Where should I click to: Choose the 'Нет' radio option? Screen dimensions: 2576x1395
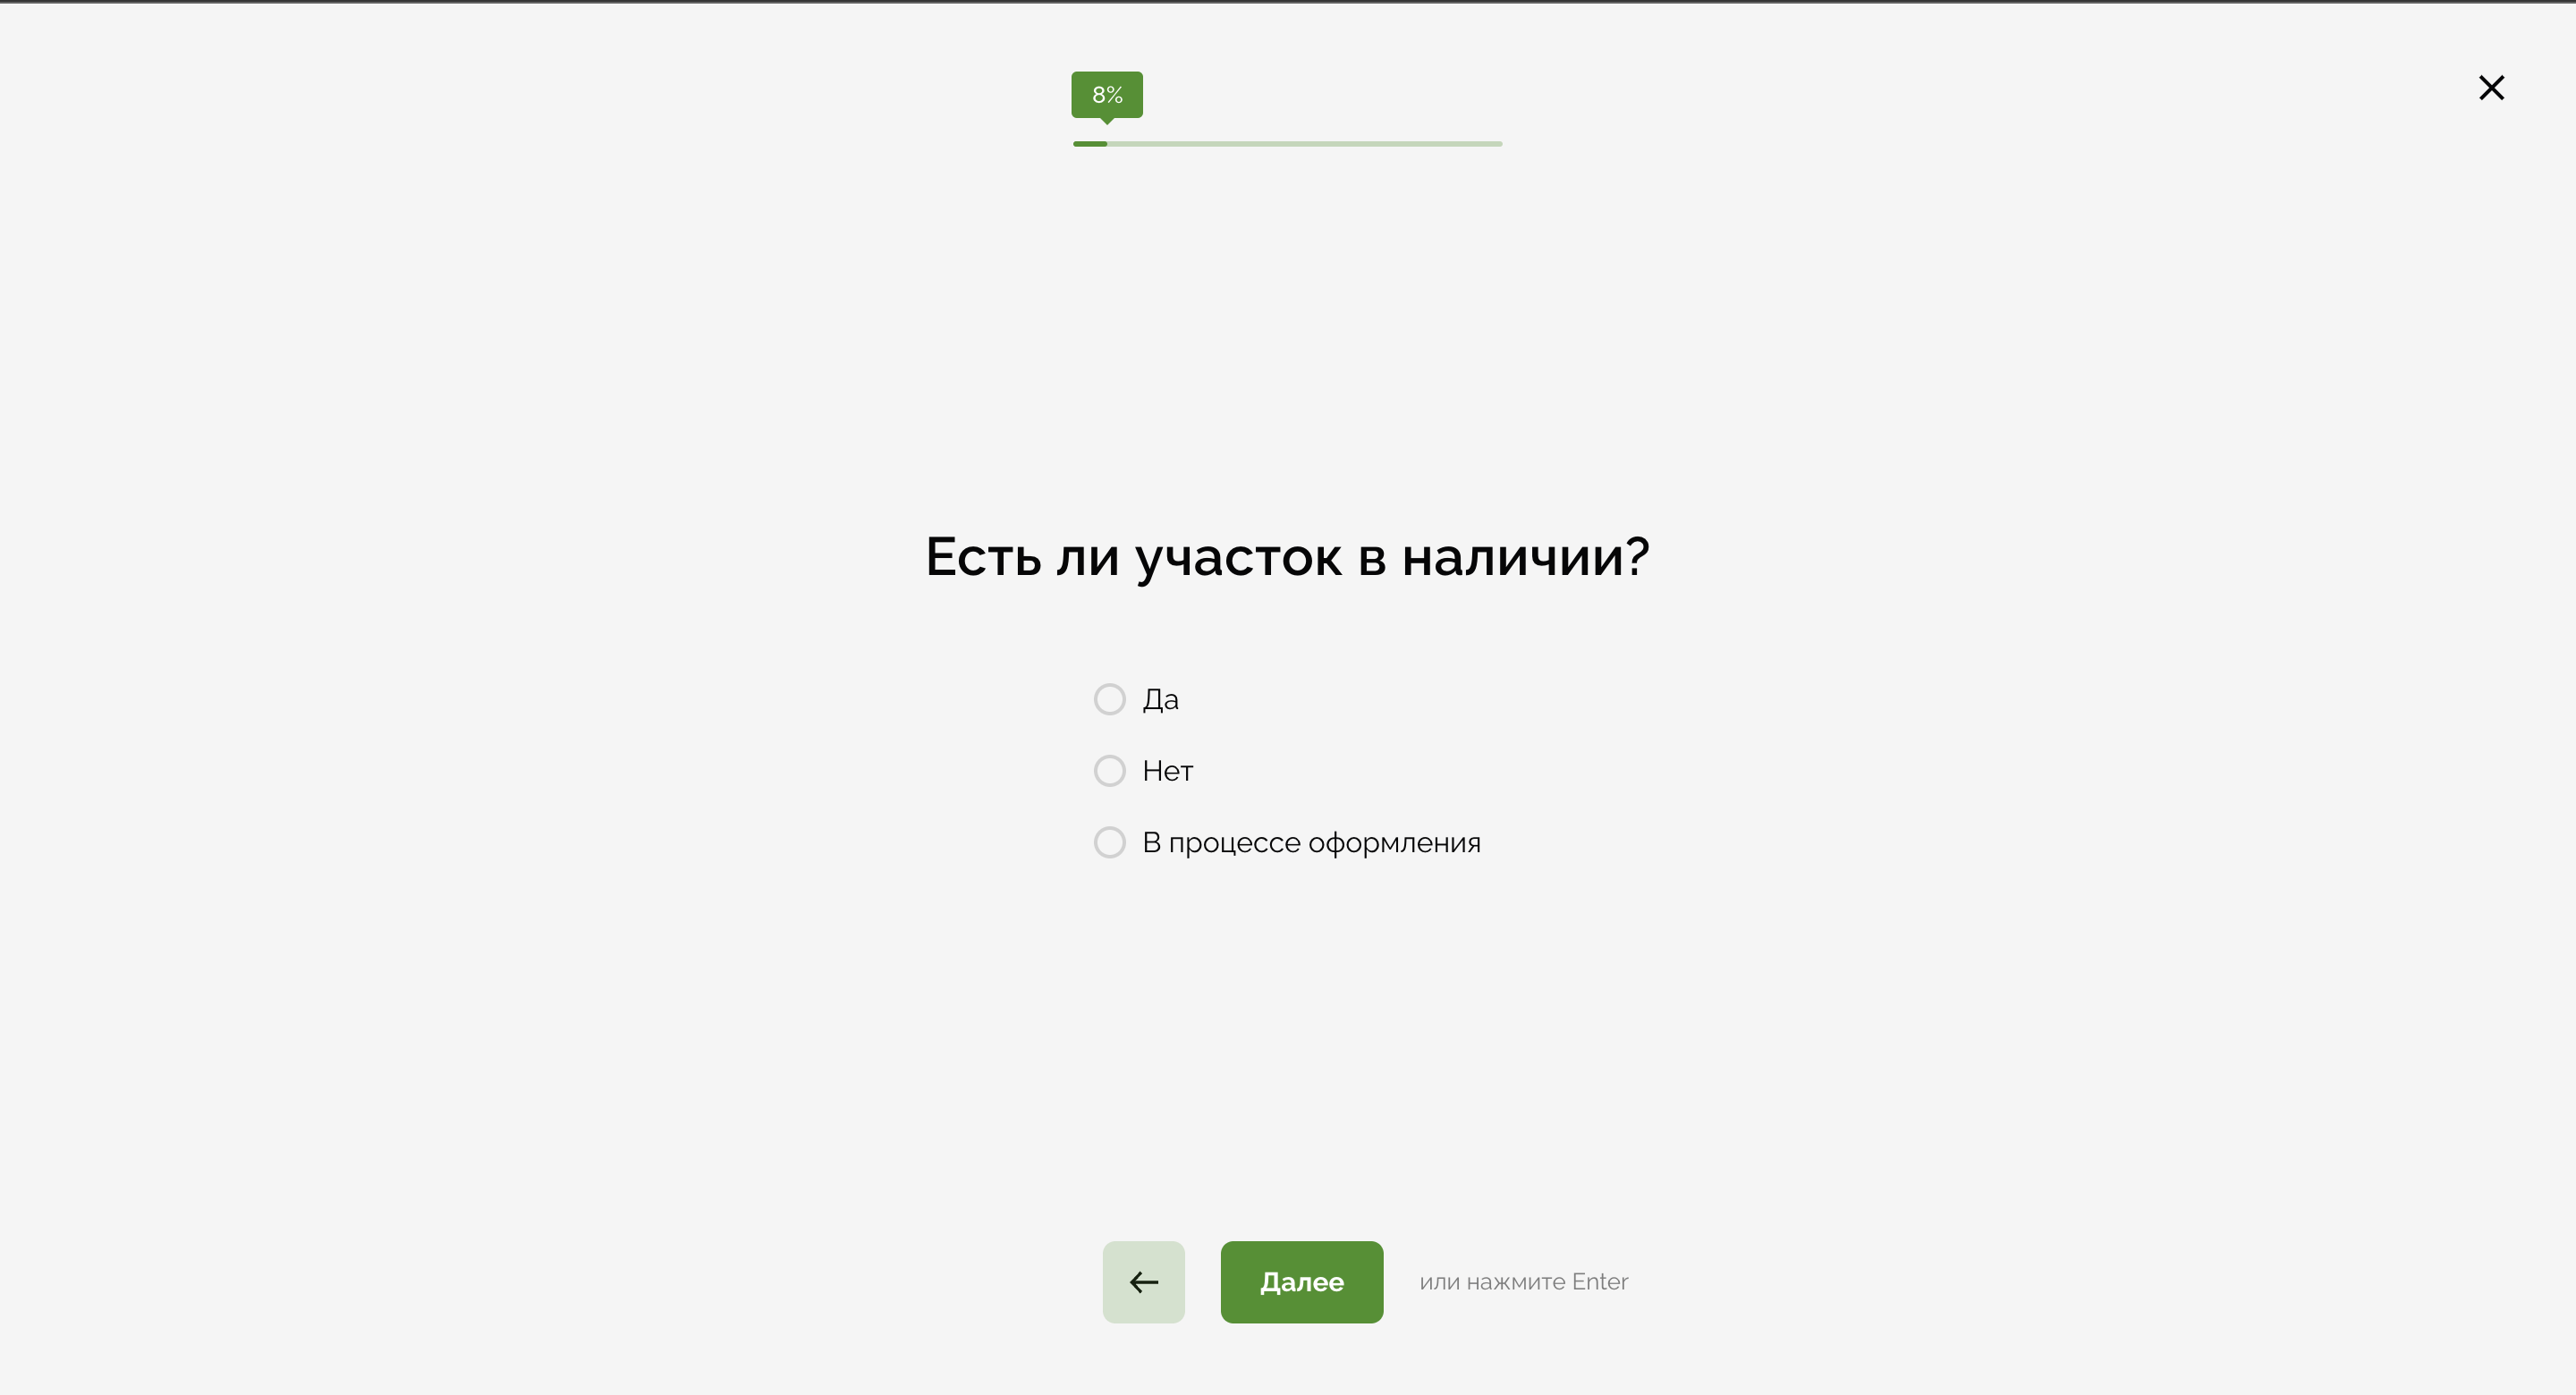tap(1109, 771)
